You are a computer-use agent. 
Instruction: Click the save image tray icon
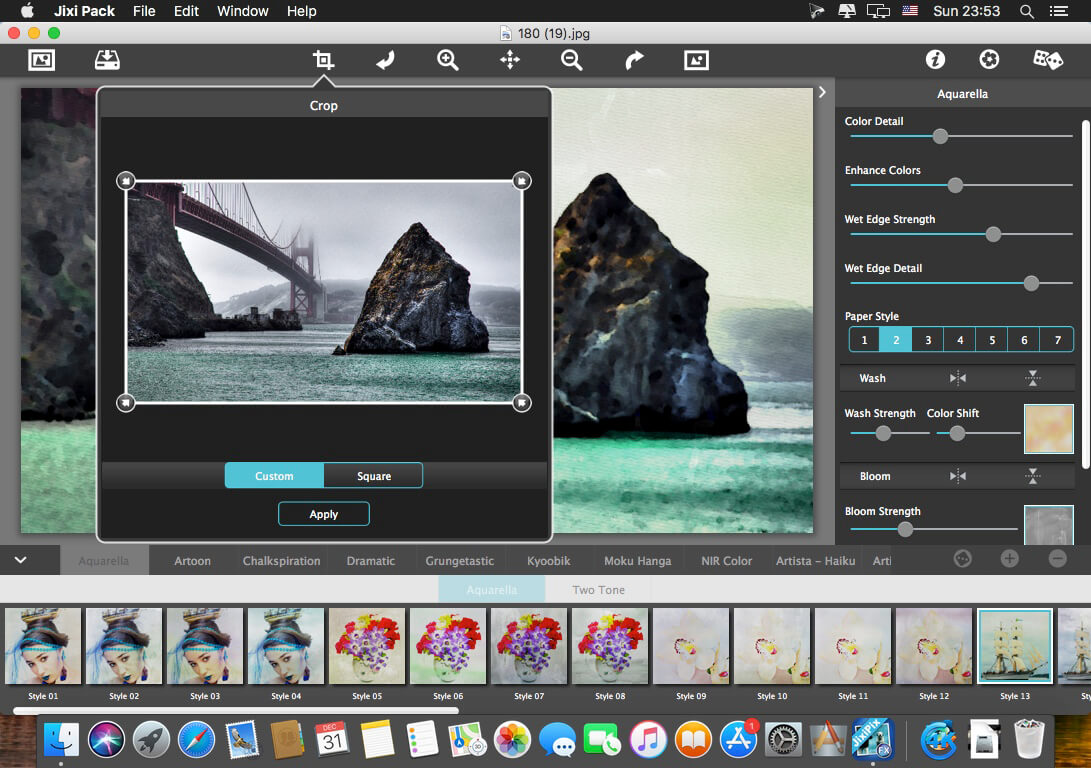[x=107, y=60]
